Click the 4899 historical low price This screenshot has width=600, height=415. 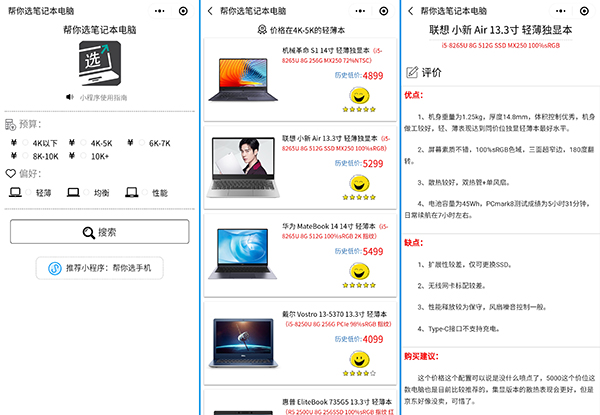(373, 76)
